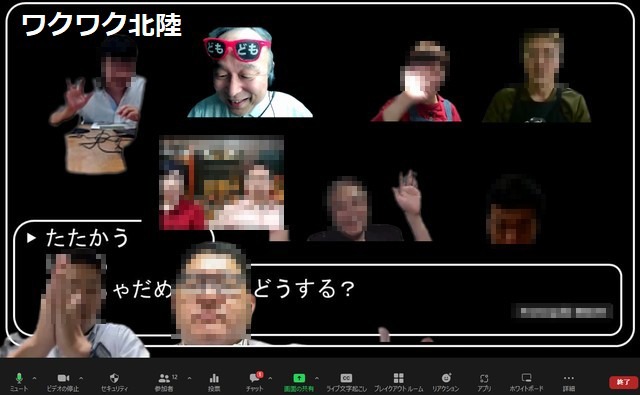Image resolution: width=640 pixels, height=395 pixels.
Task: Expand arrow next to 参加者
Action: point(189,378)
